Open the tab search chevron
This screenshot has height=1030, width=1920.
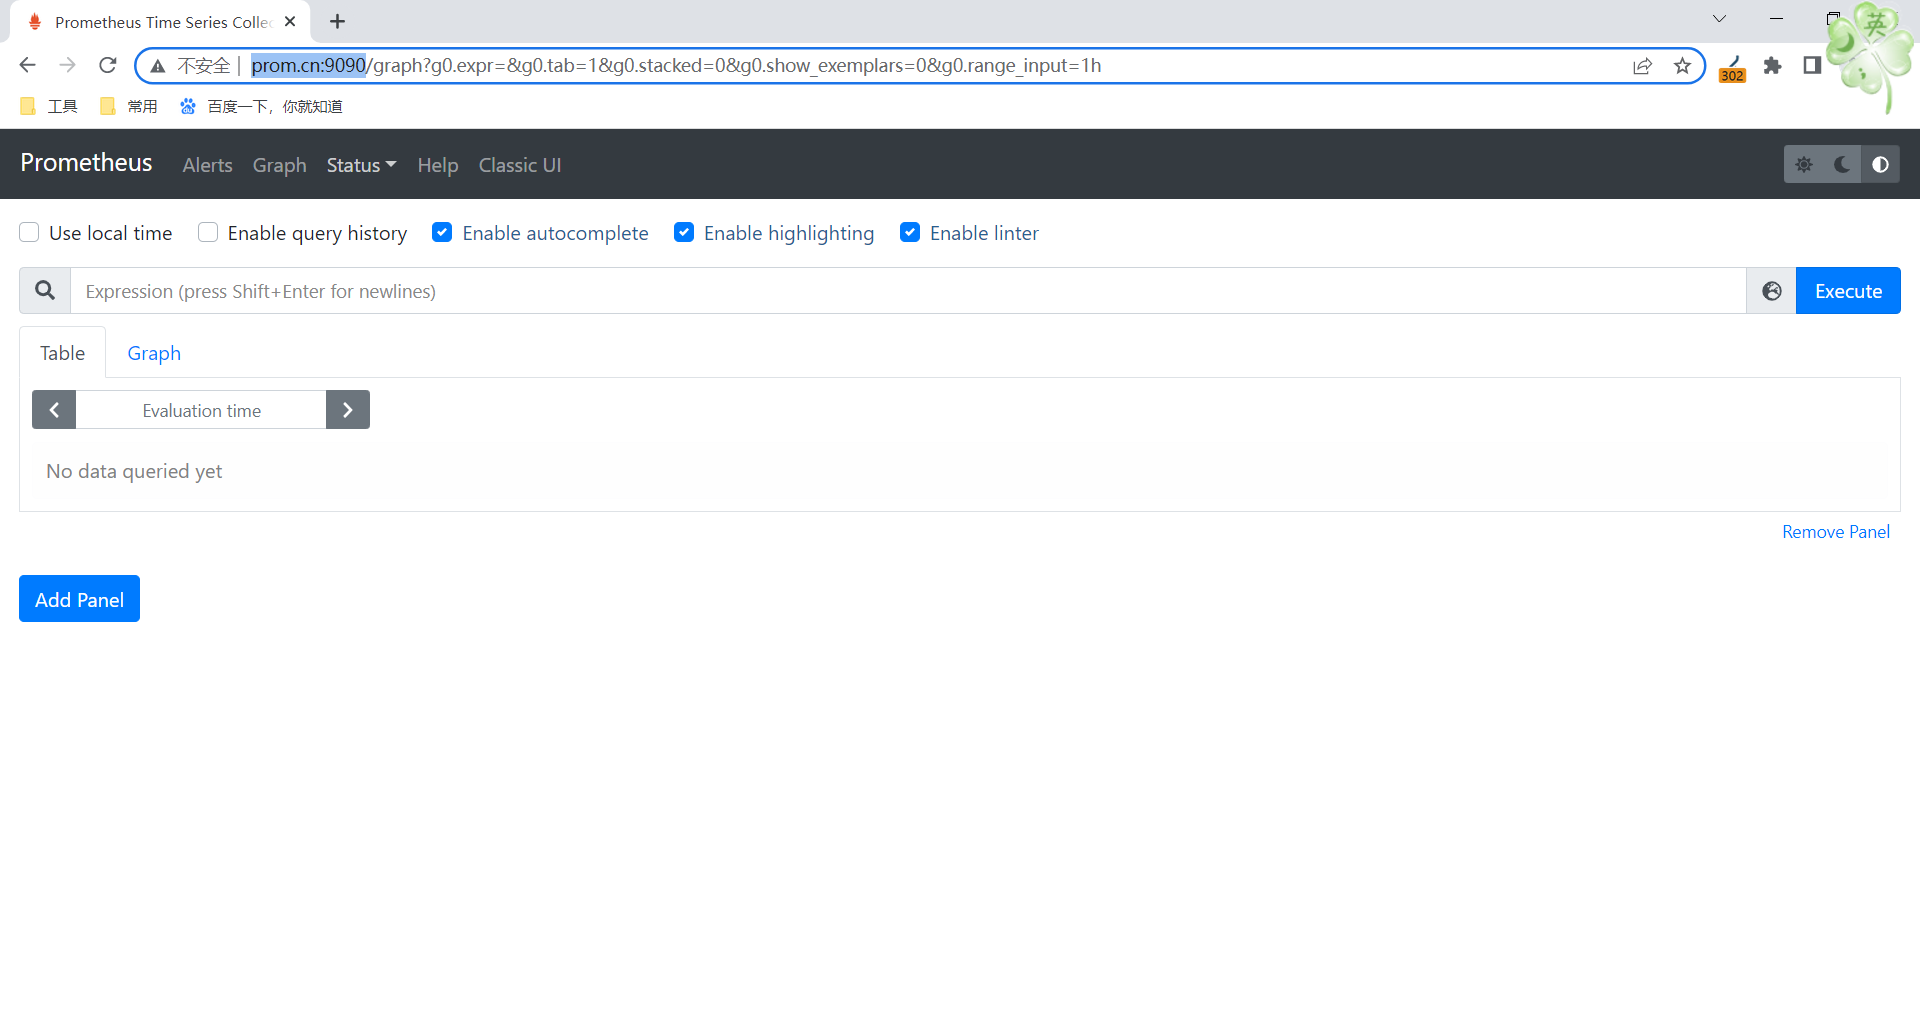1719,19
